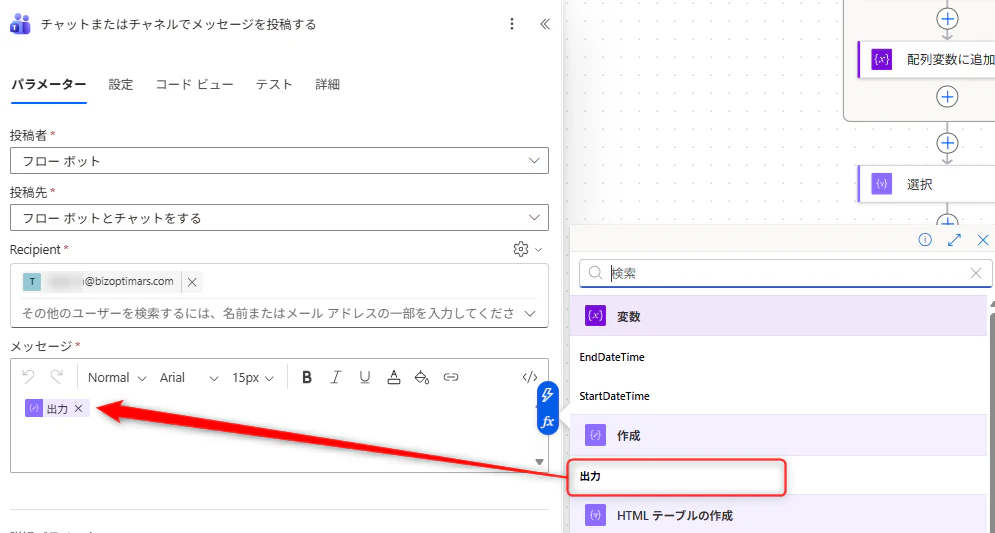Click the 変数 purple variable icon
This screenshot has width=995, height=533.
click(595, 316)
